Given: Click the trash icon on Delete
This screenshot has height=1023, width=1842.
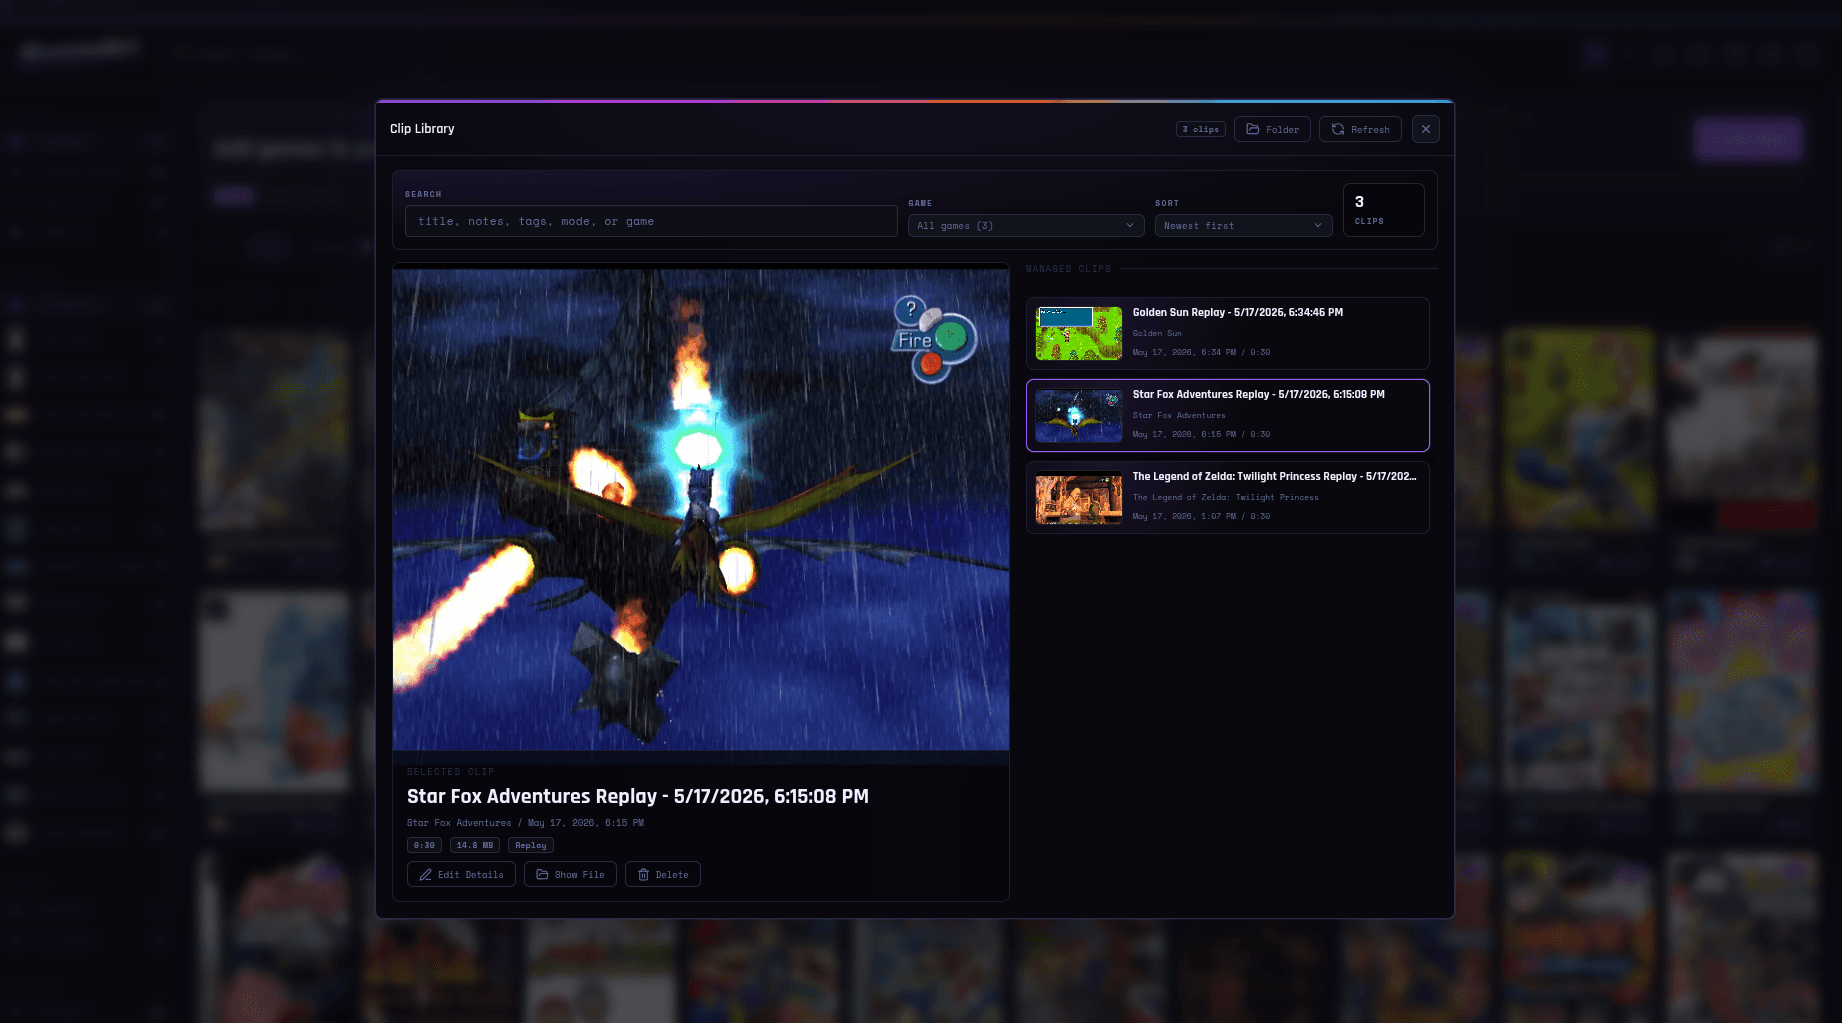Looking at the screenshot, I should 644,874.
